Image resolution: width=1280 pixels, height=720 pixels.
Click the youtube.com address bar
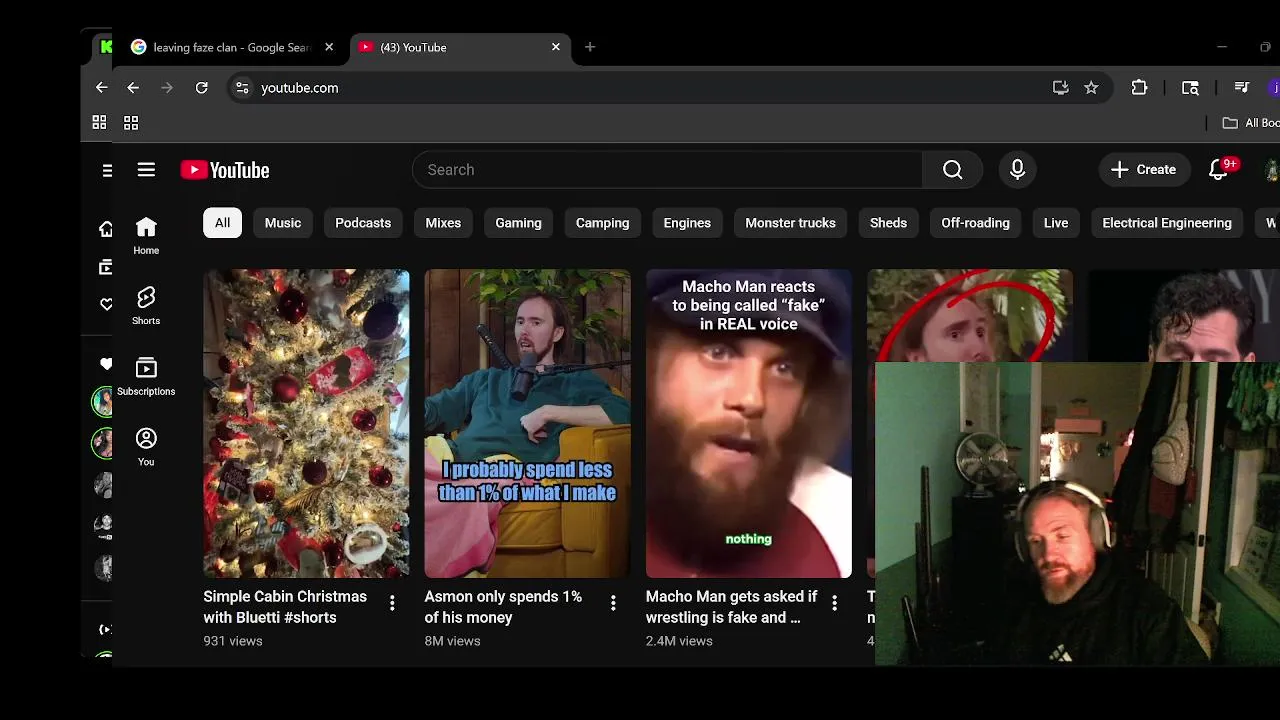coord(670,88)
